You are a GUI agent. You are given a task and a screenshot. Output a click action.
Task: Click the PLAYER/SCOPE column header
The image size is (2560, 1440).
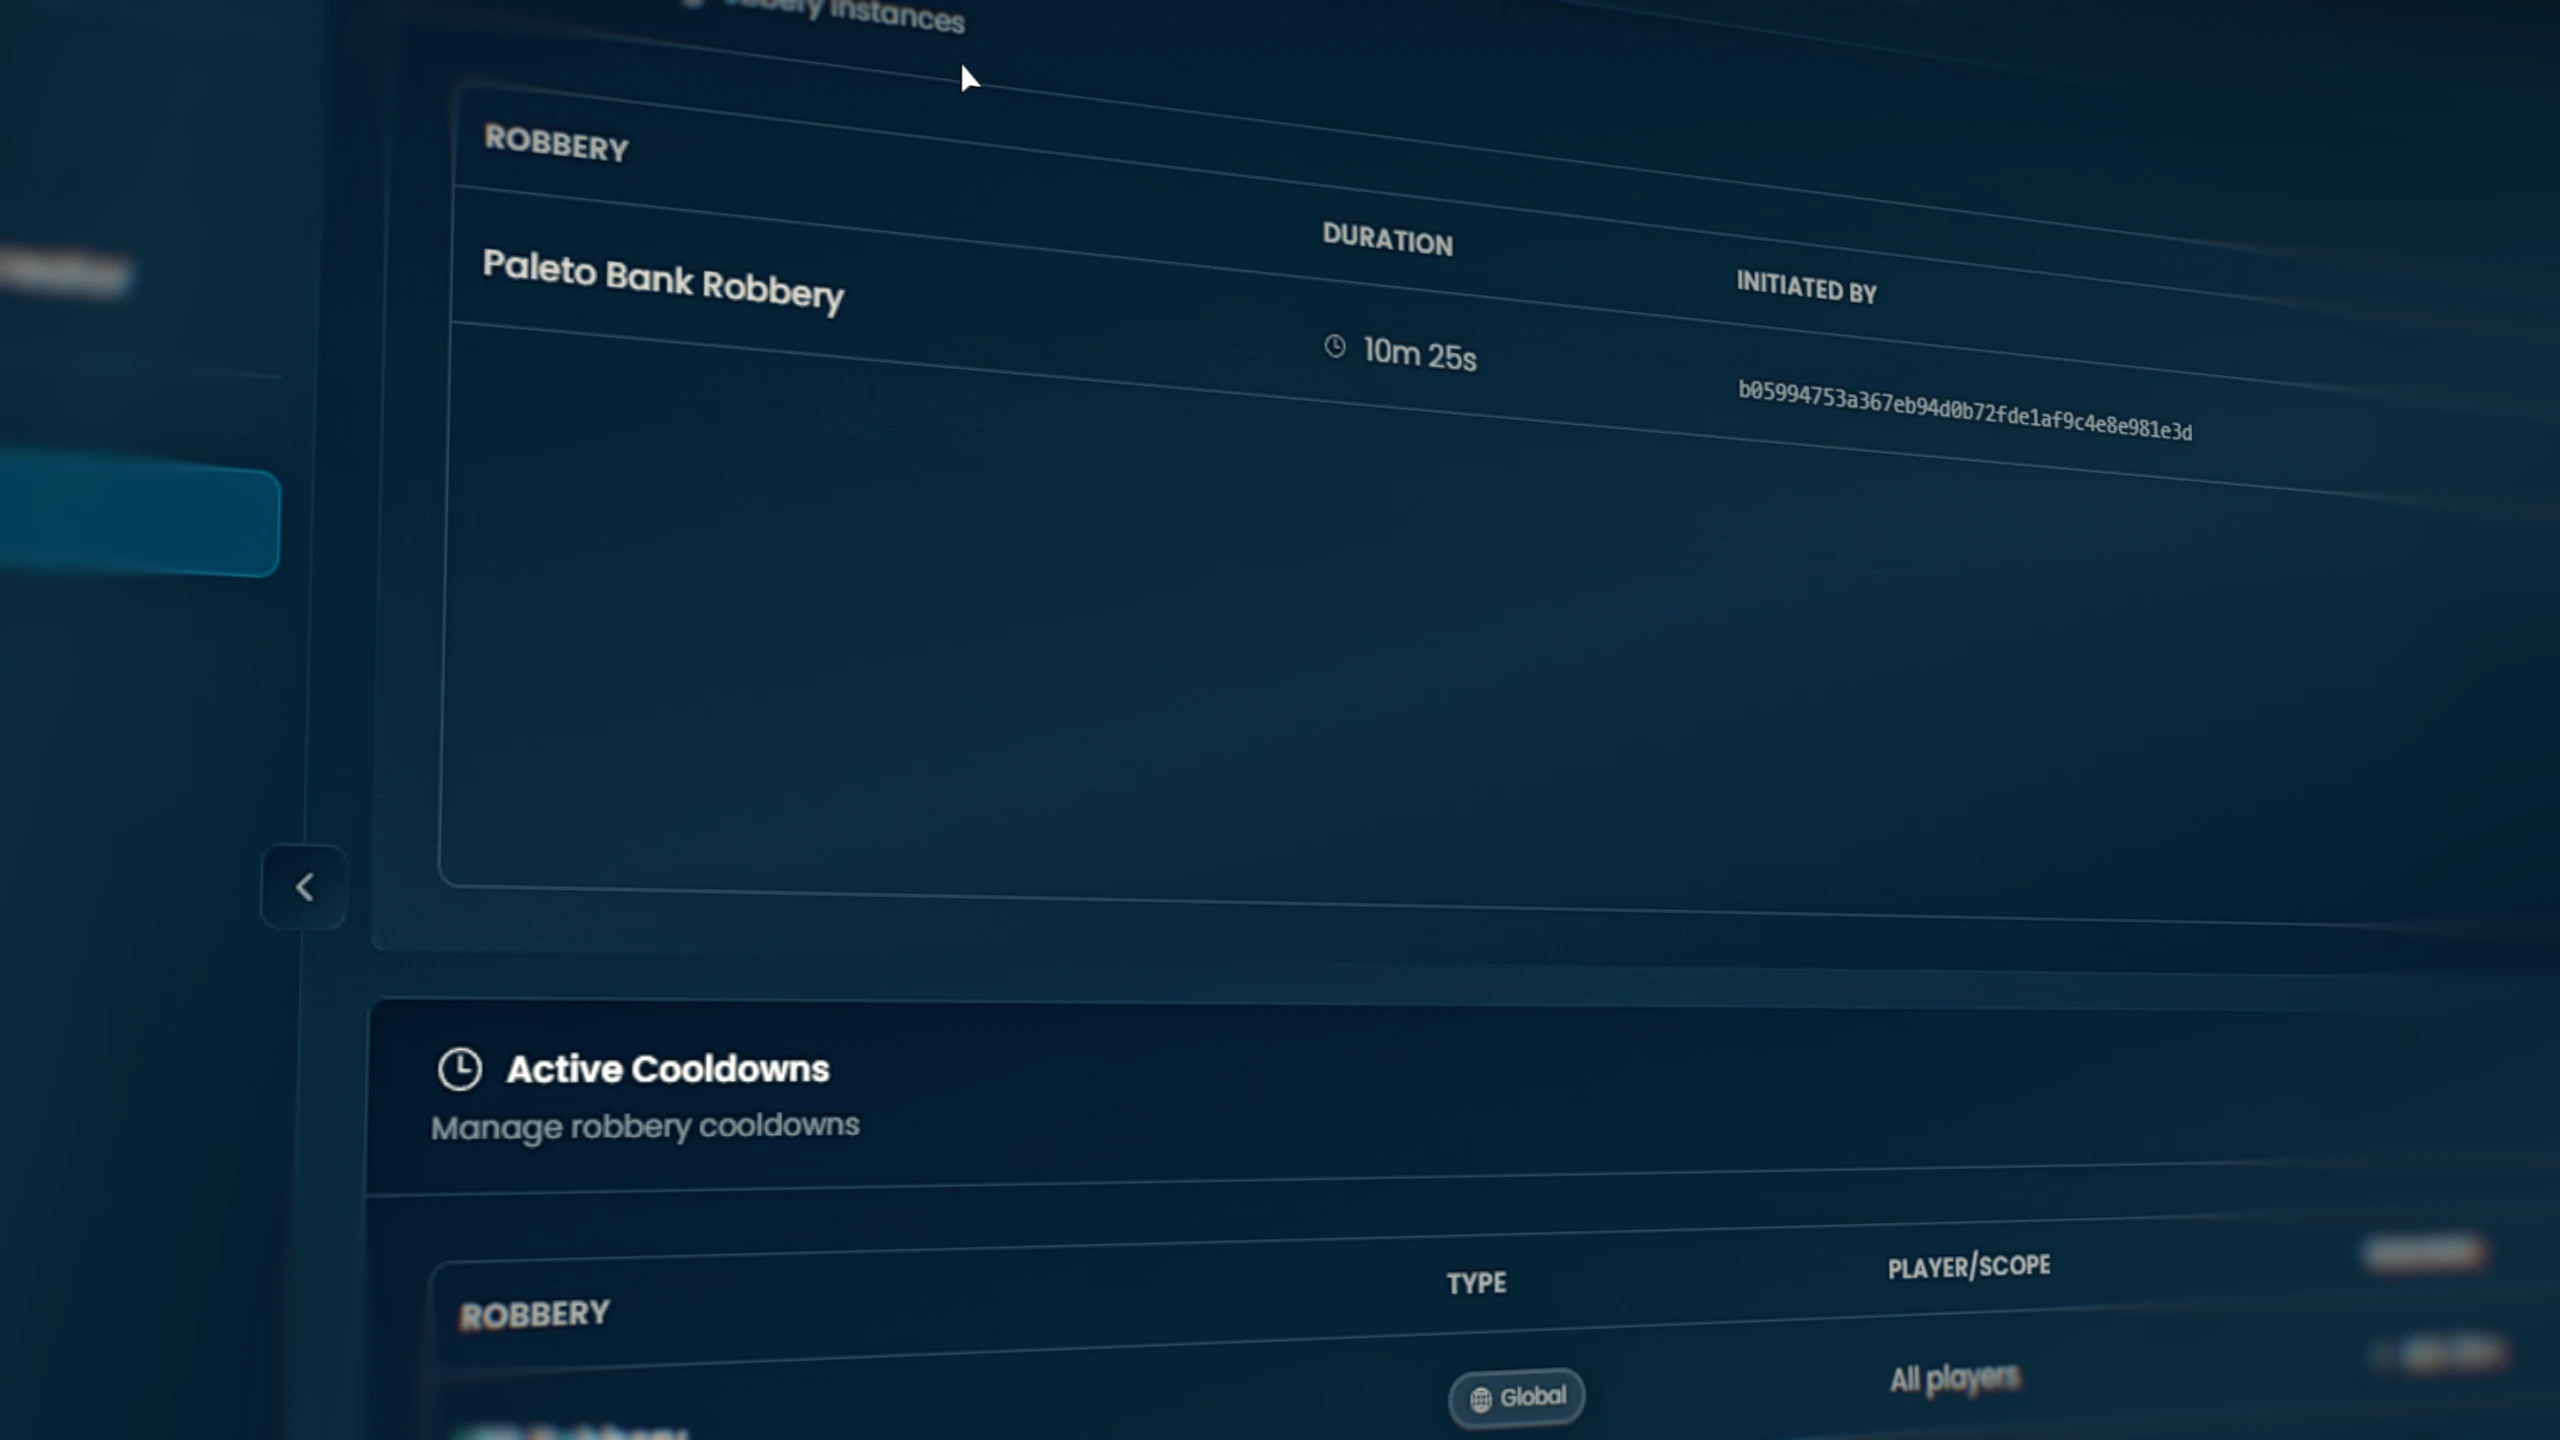pyautogui.click(x=1969, y=1267)
